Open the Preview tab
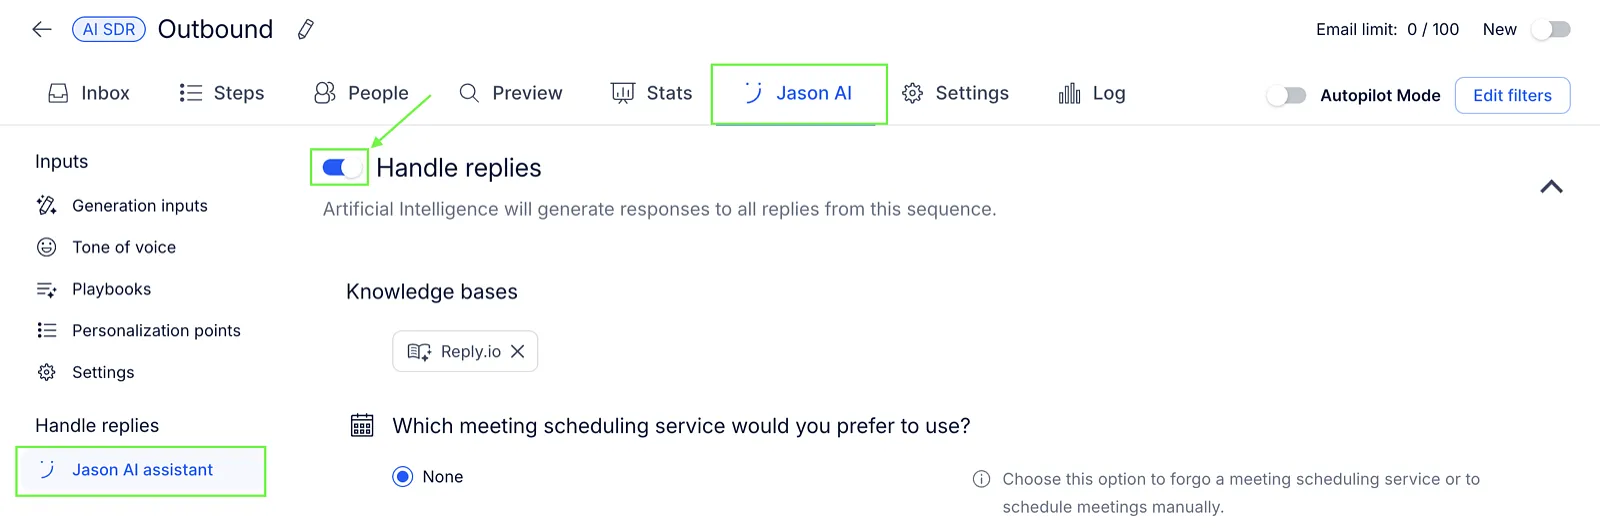Screen dimensions: 1600x529 (x=511, y=93)
